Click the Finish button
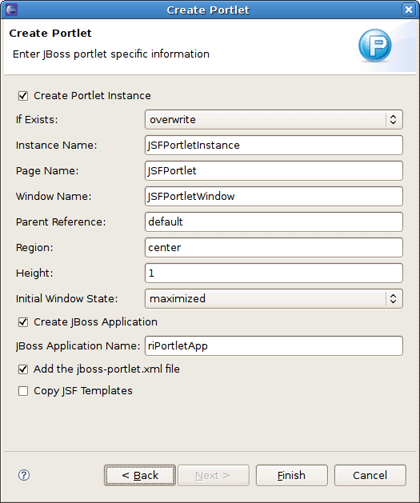 (291, 475)
